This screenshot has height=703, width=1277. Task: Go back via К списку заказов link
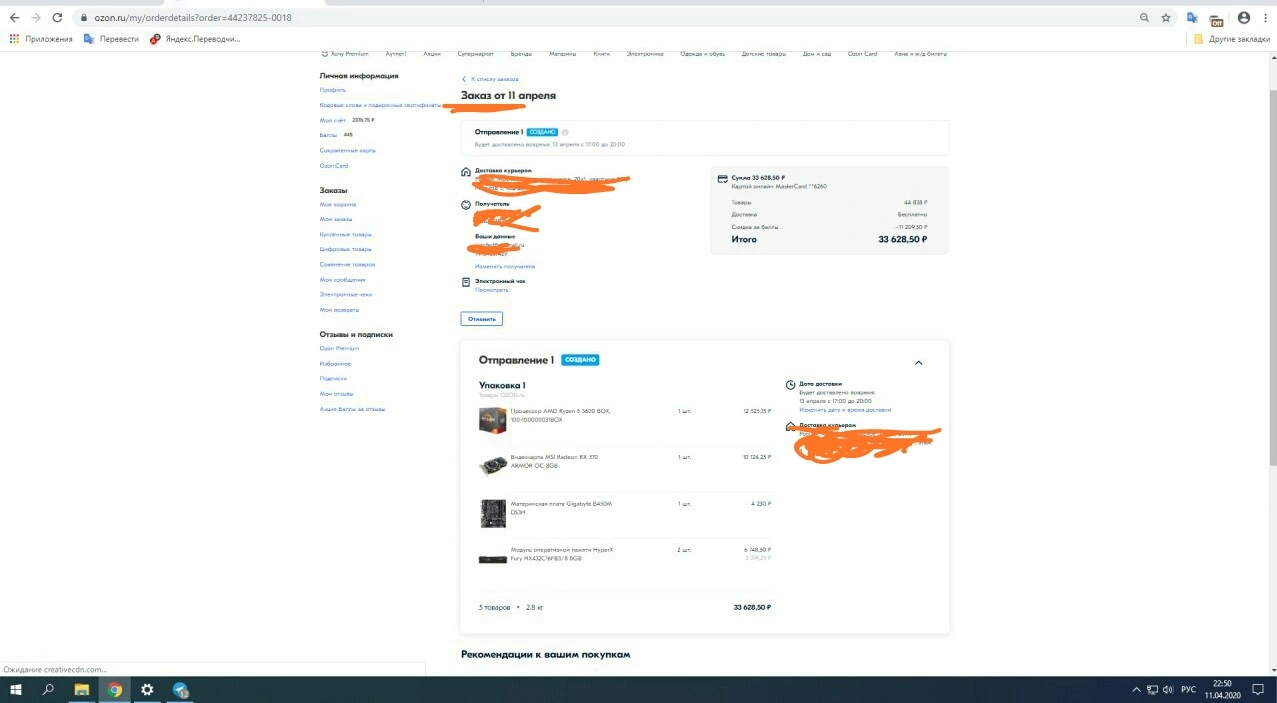490,79
